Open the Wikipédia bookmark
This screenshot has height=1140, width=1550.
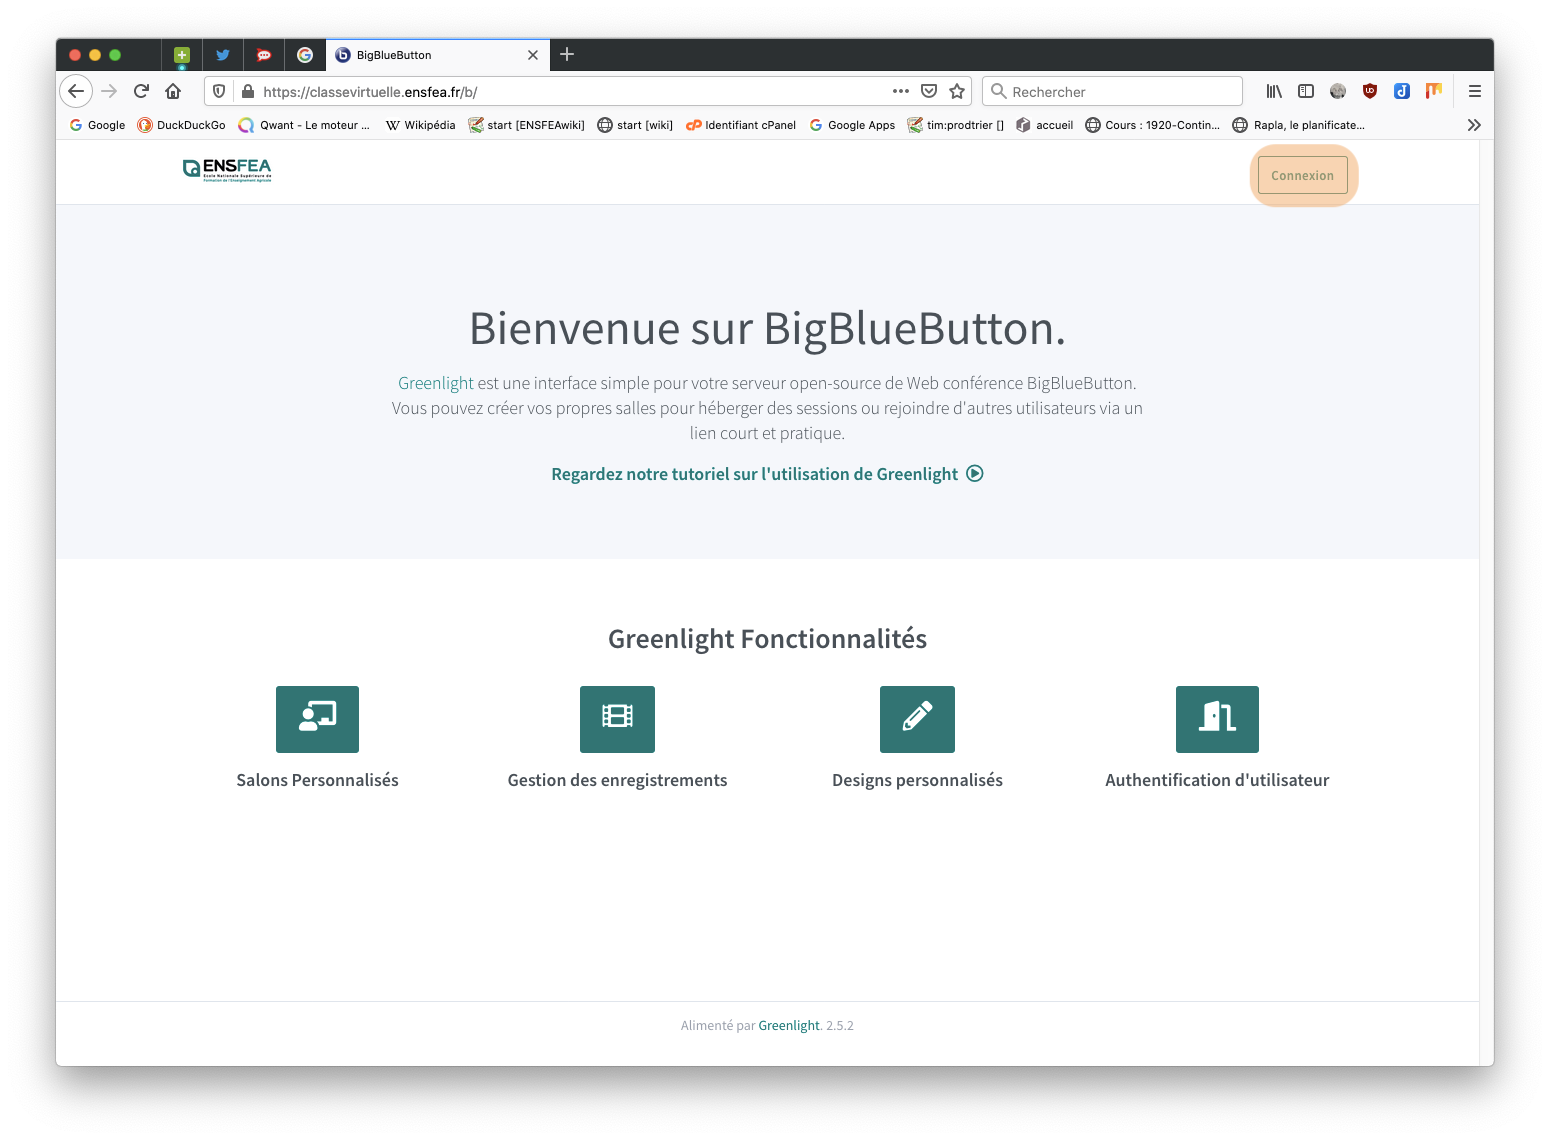(420, 125)
